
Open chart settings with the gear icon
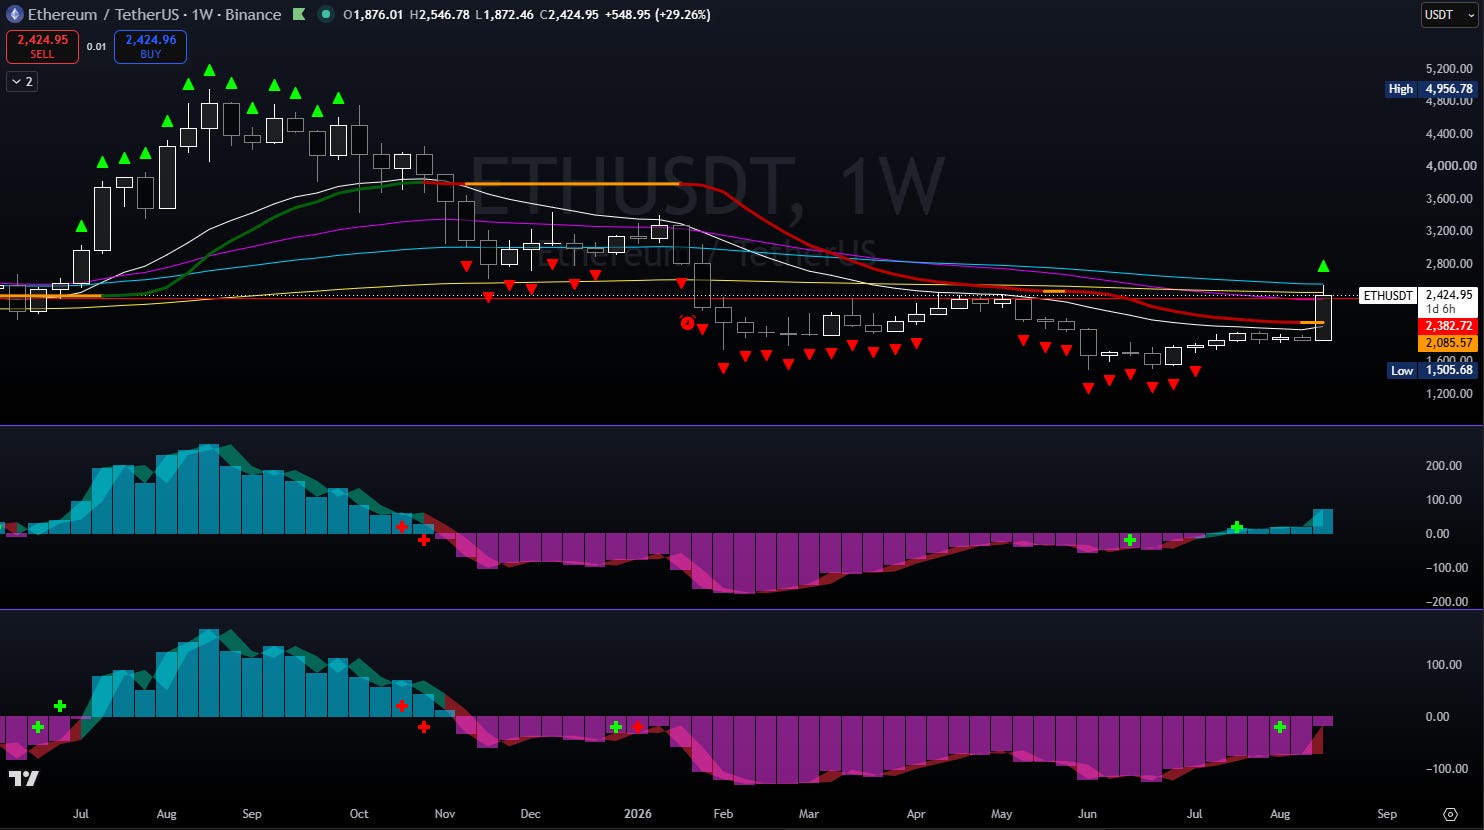(1451, 814)
